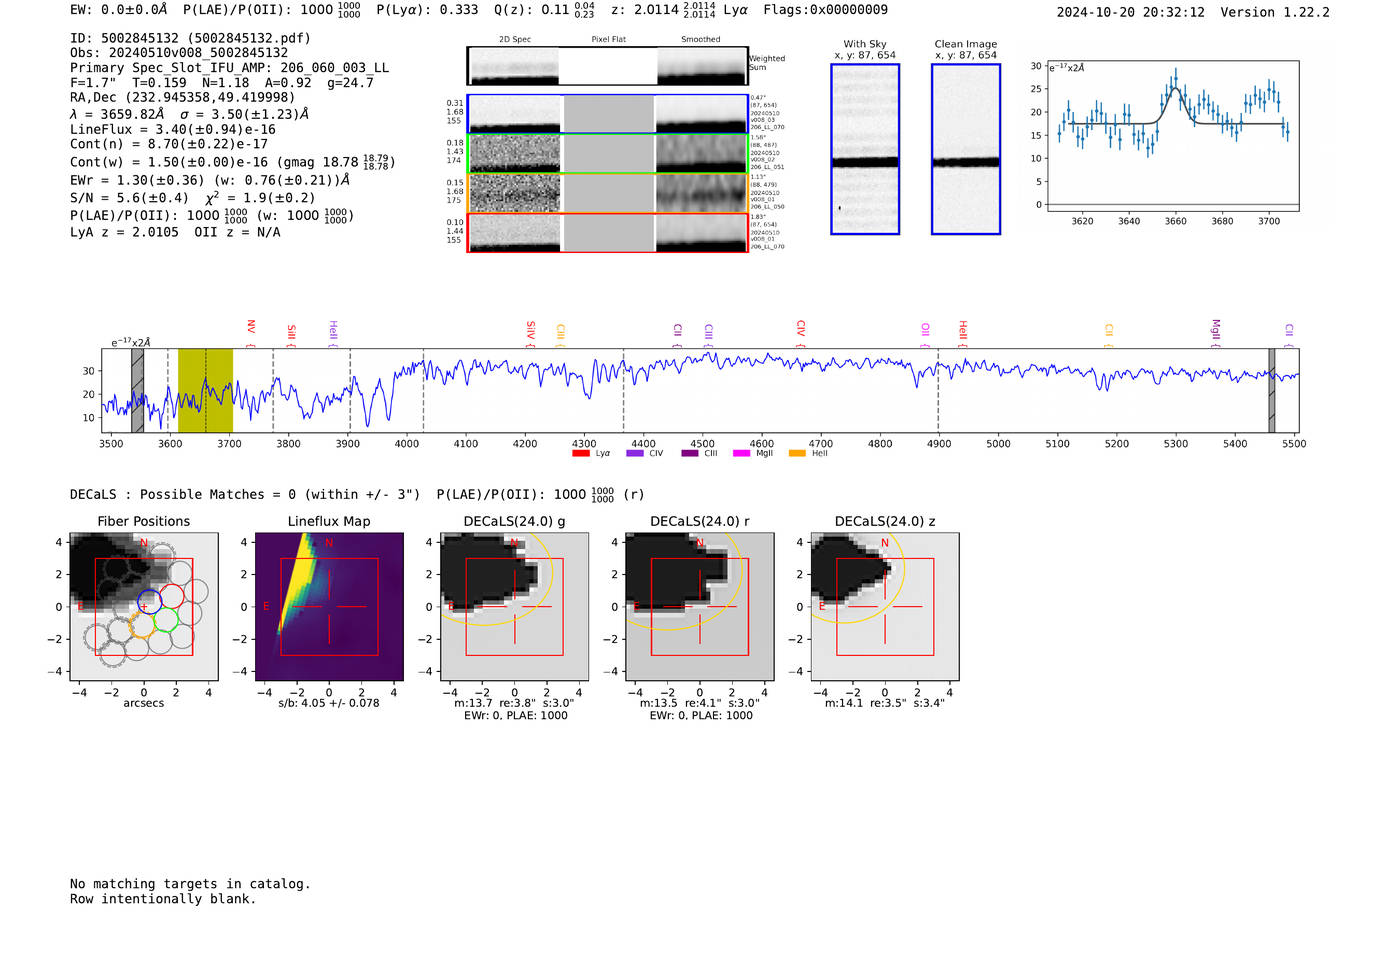Open the DECaLS(24.0) g cutout

(x=514, y=606)
